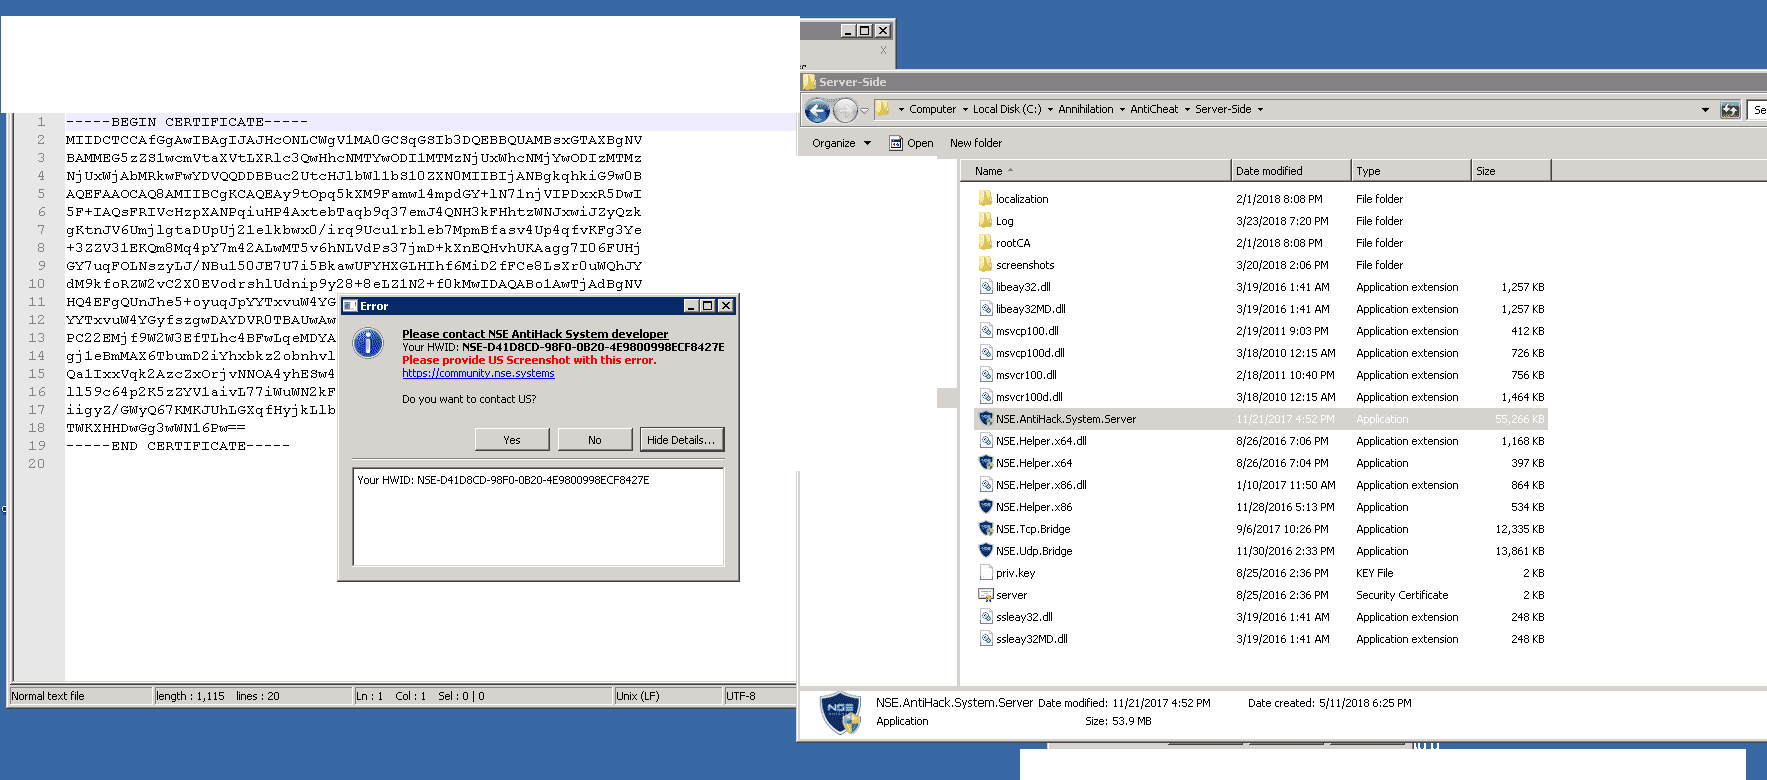Expand arrow after Computer breadcrumb
1767x780 pixels.
click(965, 110)
